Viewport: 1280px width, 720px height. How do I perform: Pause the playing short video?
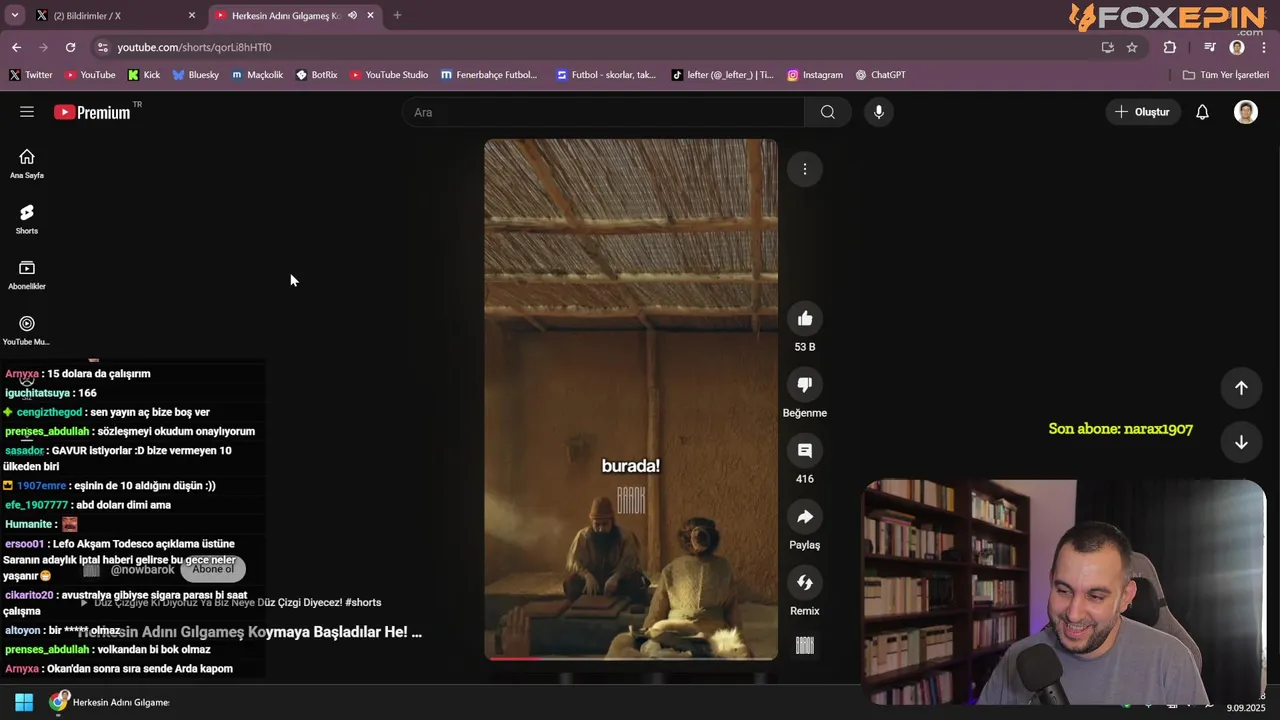[631, 399]
